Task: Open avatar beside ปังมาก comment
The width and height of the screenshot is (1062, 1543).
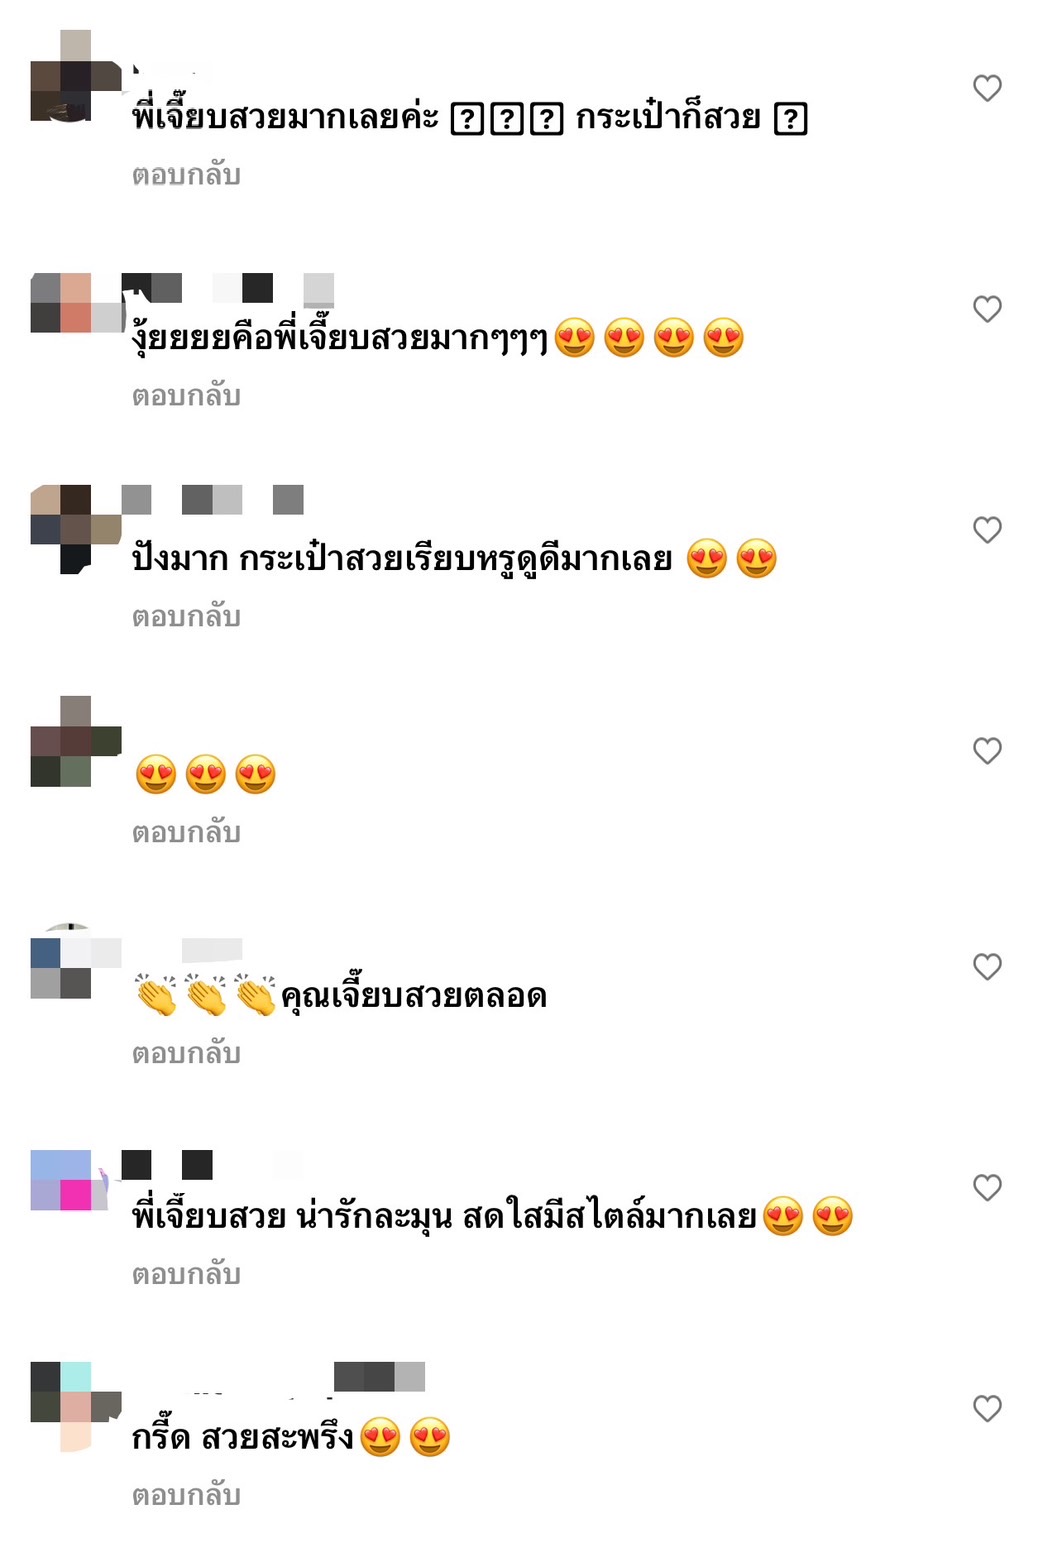Action: (76, 529)
